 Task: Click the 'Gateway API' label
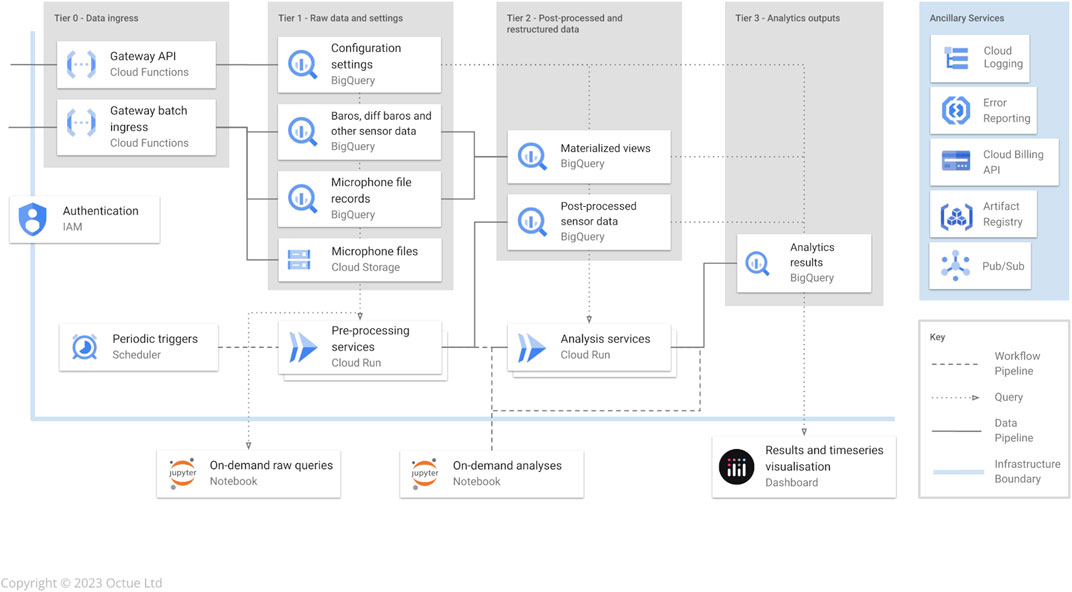143,56
